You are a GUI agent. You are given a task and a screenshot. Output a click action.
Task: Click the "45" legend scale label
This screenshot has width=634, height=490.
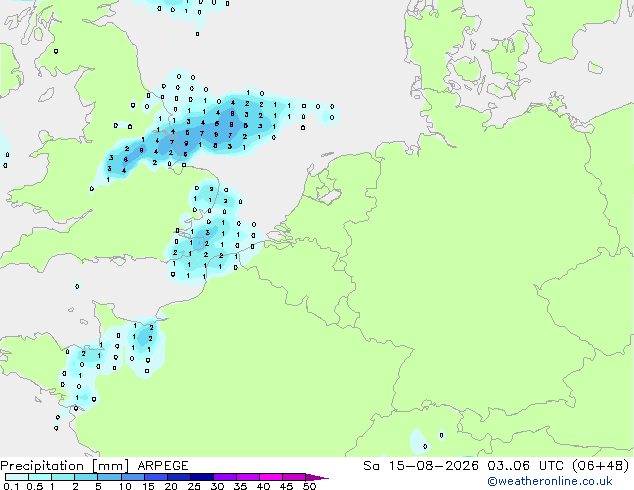tap(286, 486)
